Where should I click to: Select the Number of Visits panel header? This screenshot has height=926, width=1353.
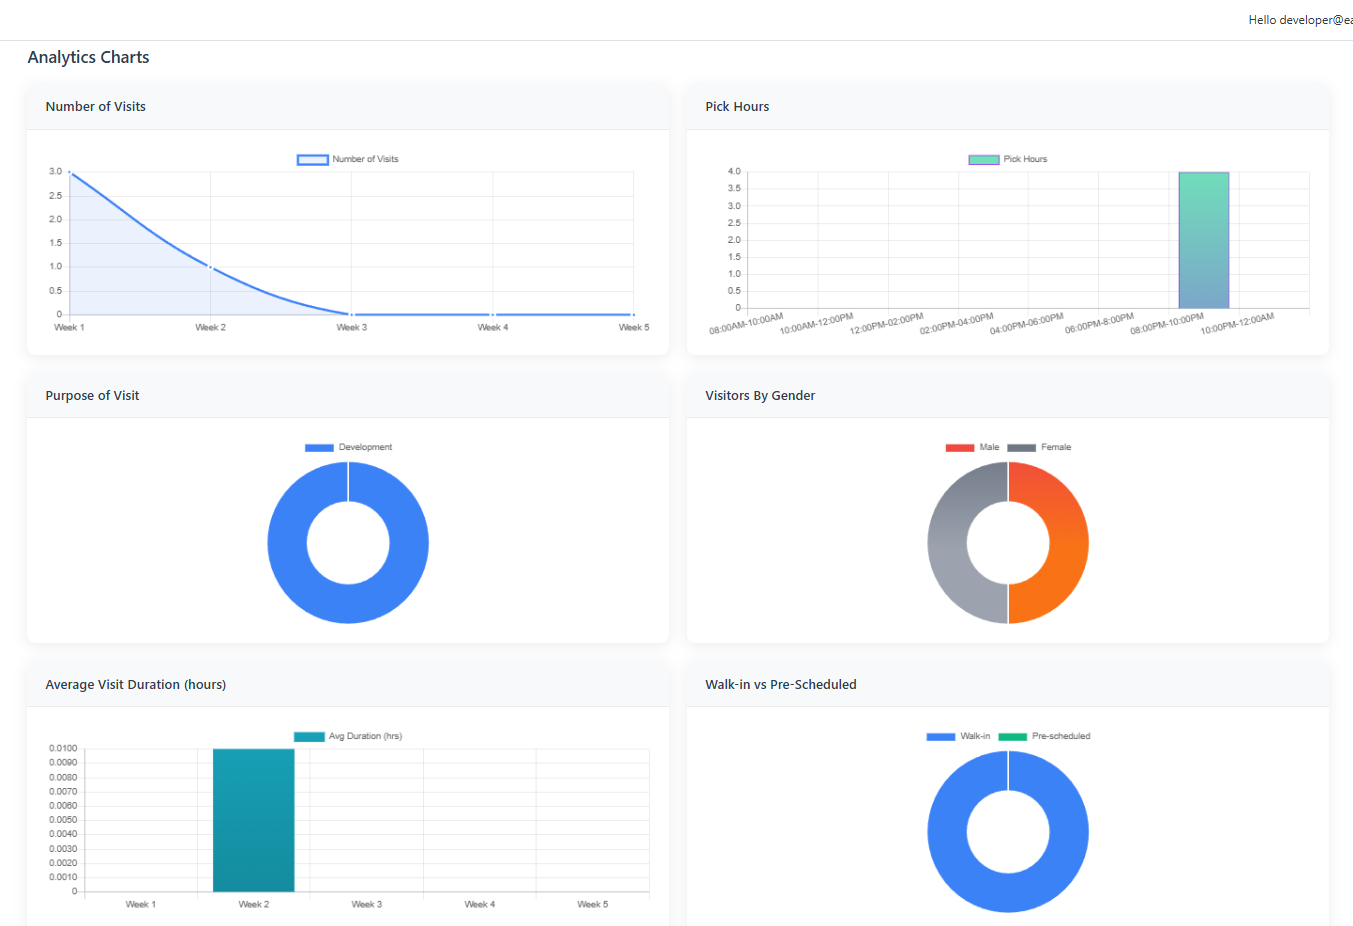pos(95,106)
